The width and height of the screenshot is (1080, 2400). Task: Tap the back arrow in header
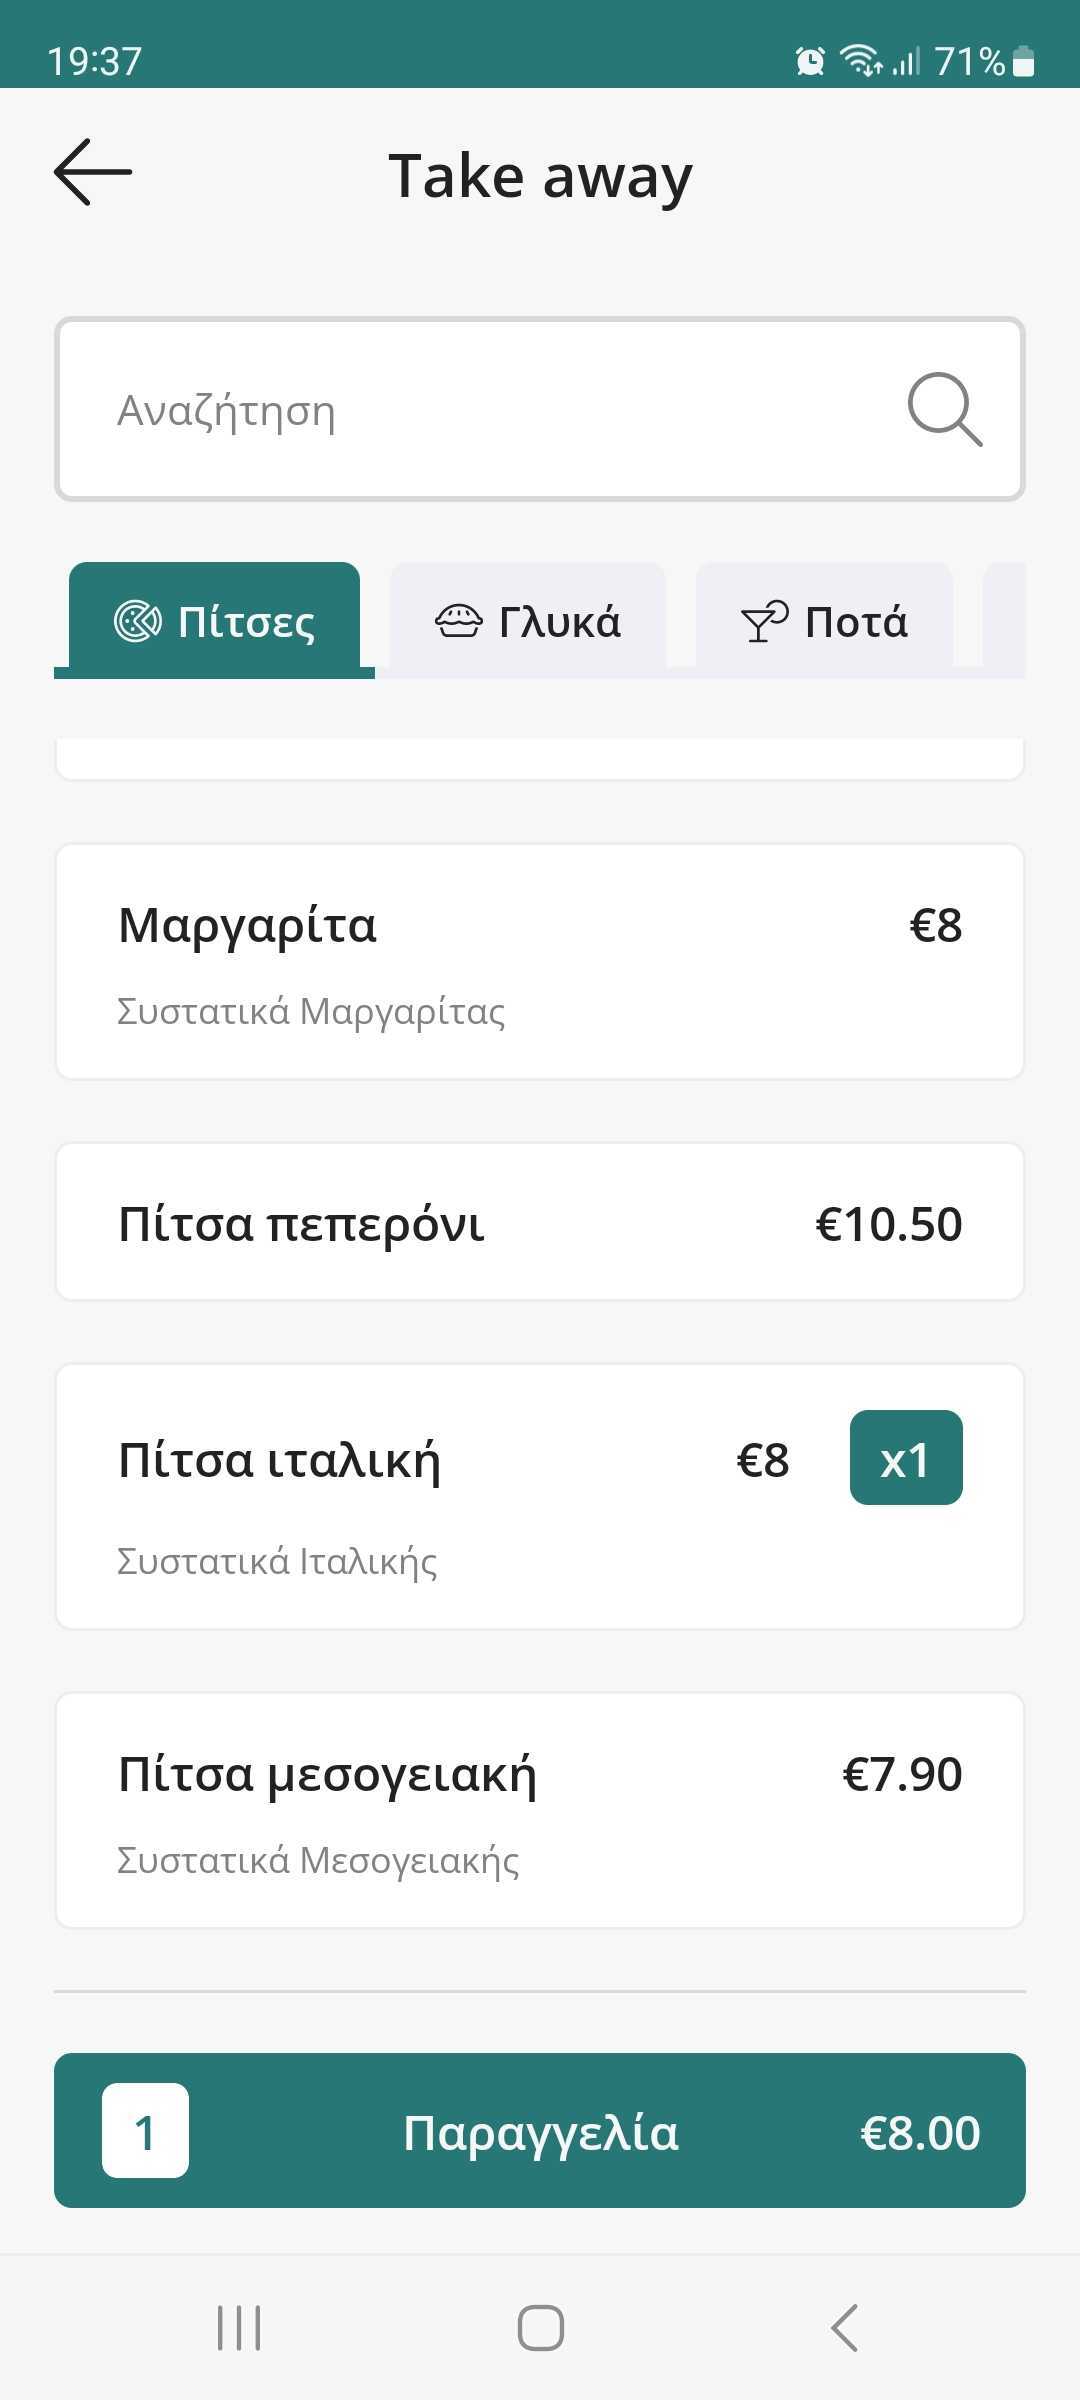click(93, 172)
